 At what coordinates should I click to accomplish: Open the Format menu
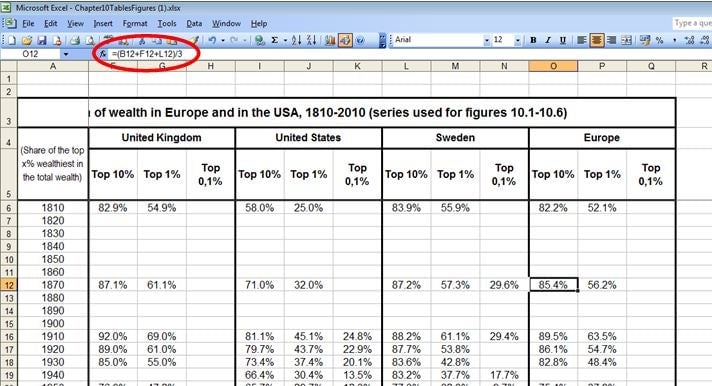[135, 24]
